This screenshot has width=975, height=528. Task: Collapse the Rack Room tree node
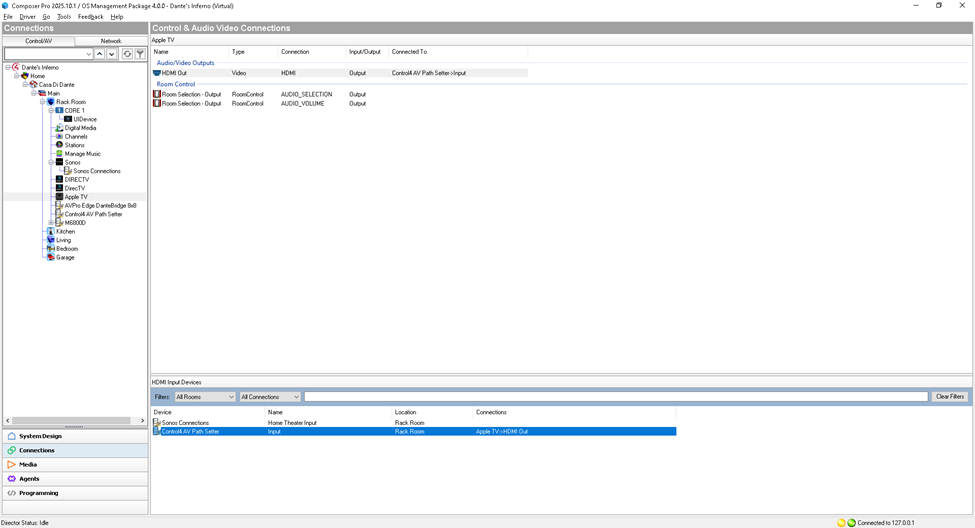[x=43, y=102]
